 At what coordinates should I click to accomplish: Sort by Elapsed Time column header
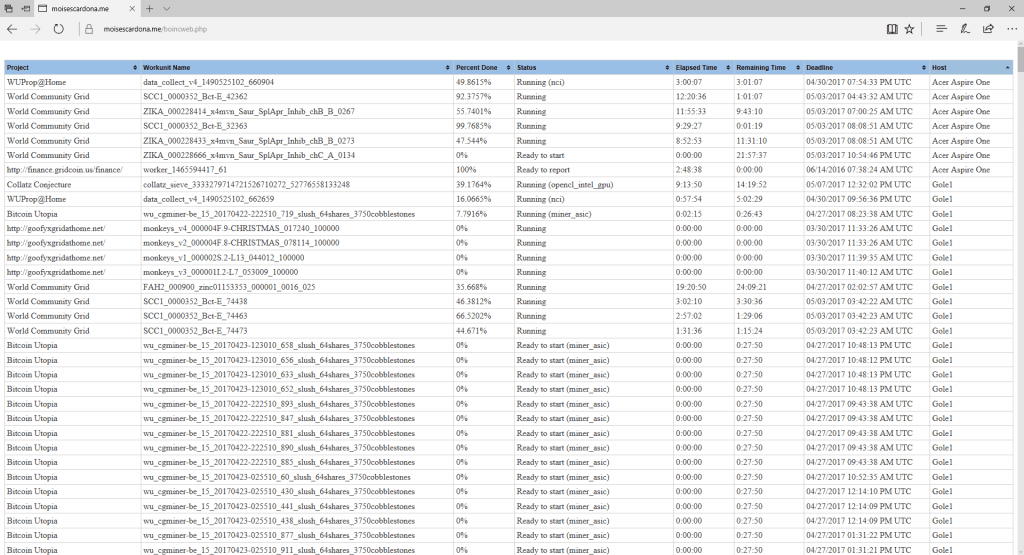pos(703,67)
